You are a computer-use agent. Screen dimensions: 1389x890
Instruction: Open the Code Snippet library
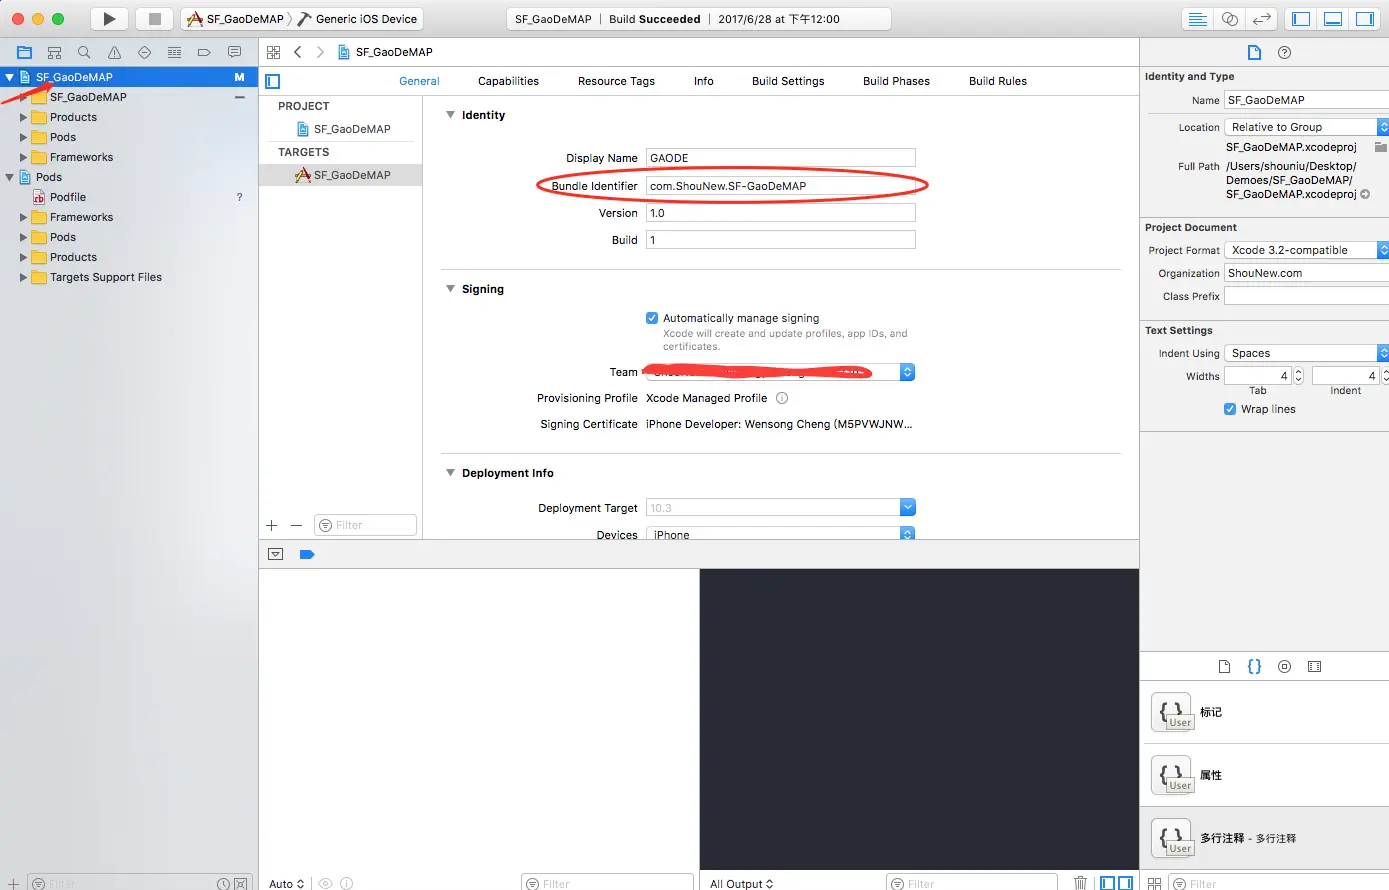click(x=1254, y=667)
